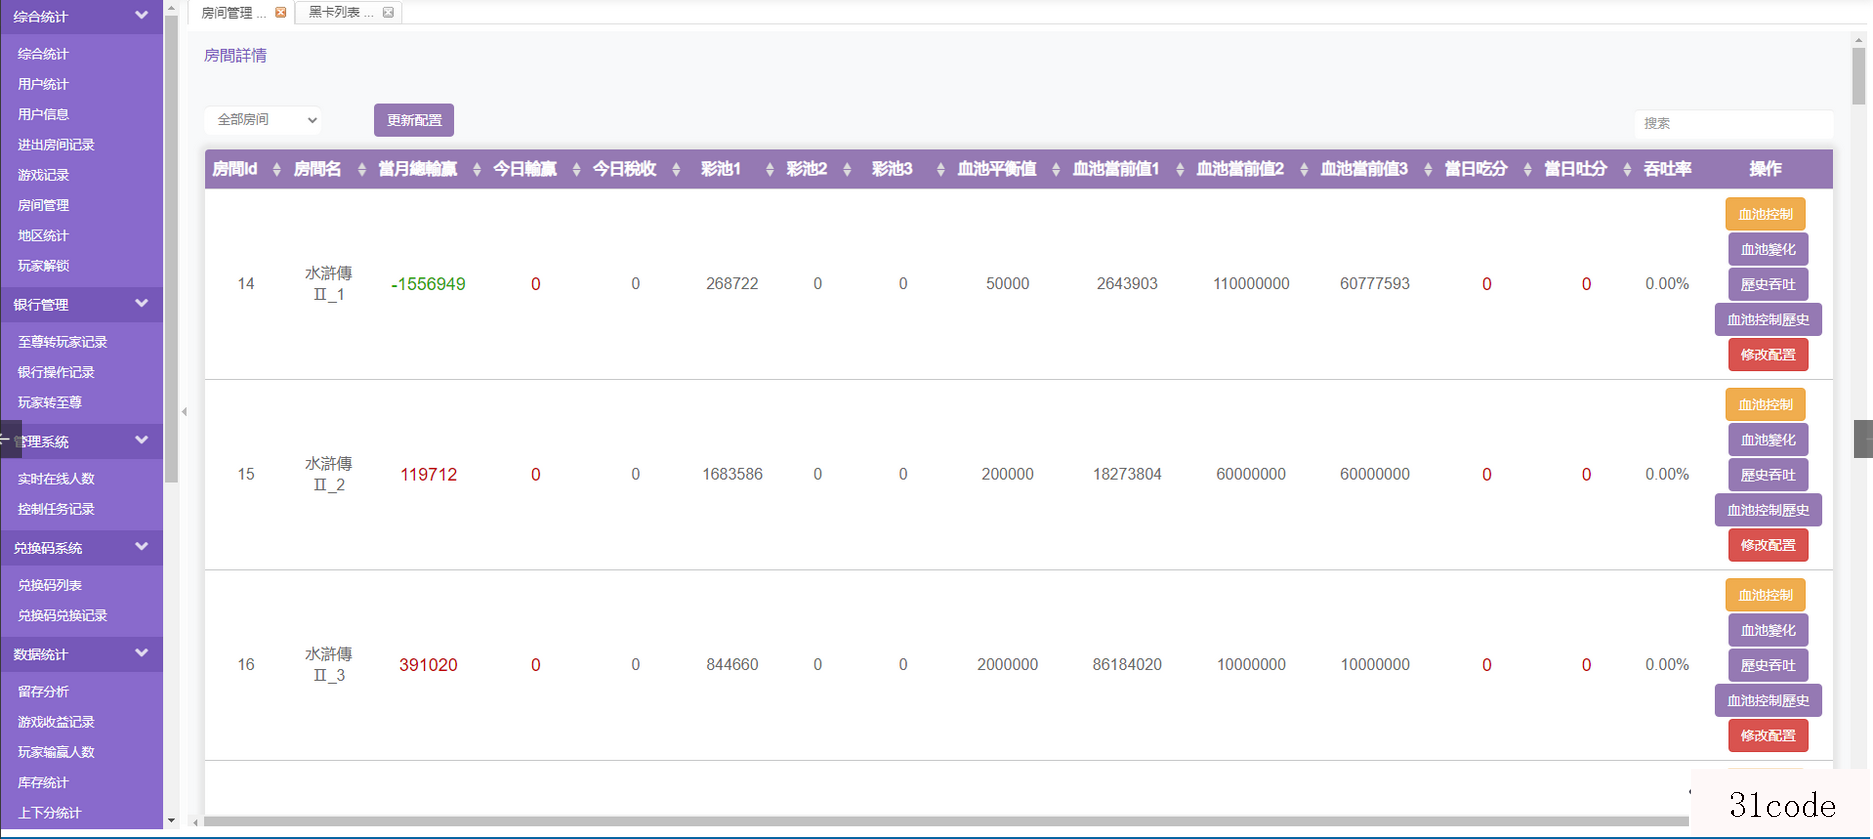Sort table by 房間Id column arrows
This screenshot has width=1873, height=839.
276,169
